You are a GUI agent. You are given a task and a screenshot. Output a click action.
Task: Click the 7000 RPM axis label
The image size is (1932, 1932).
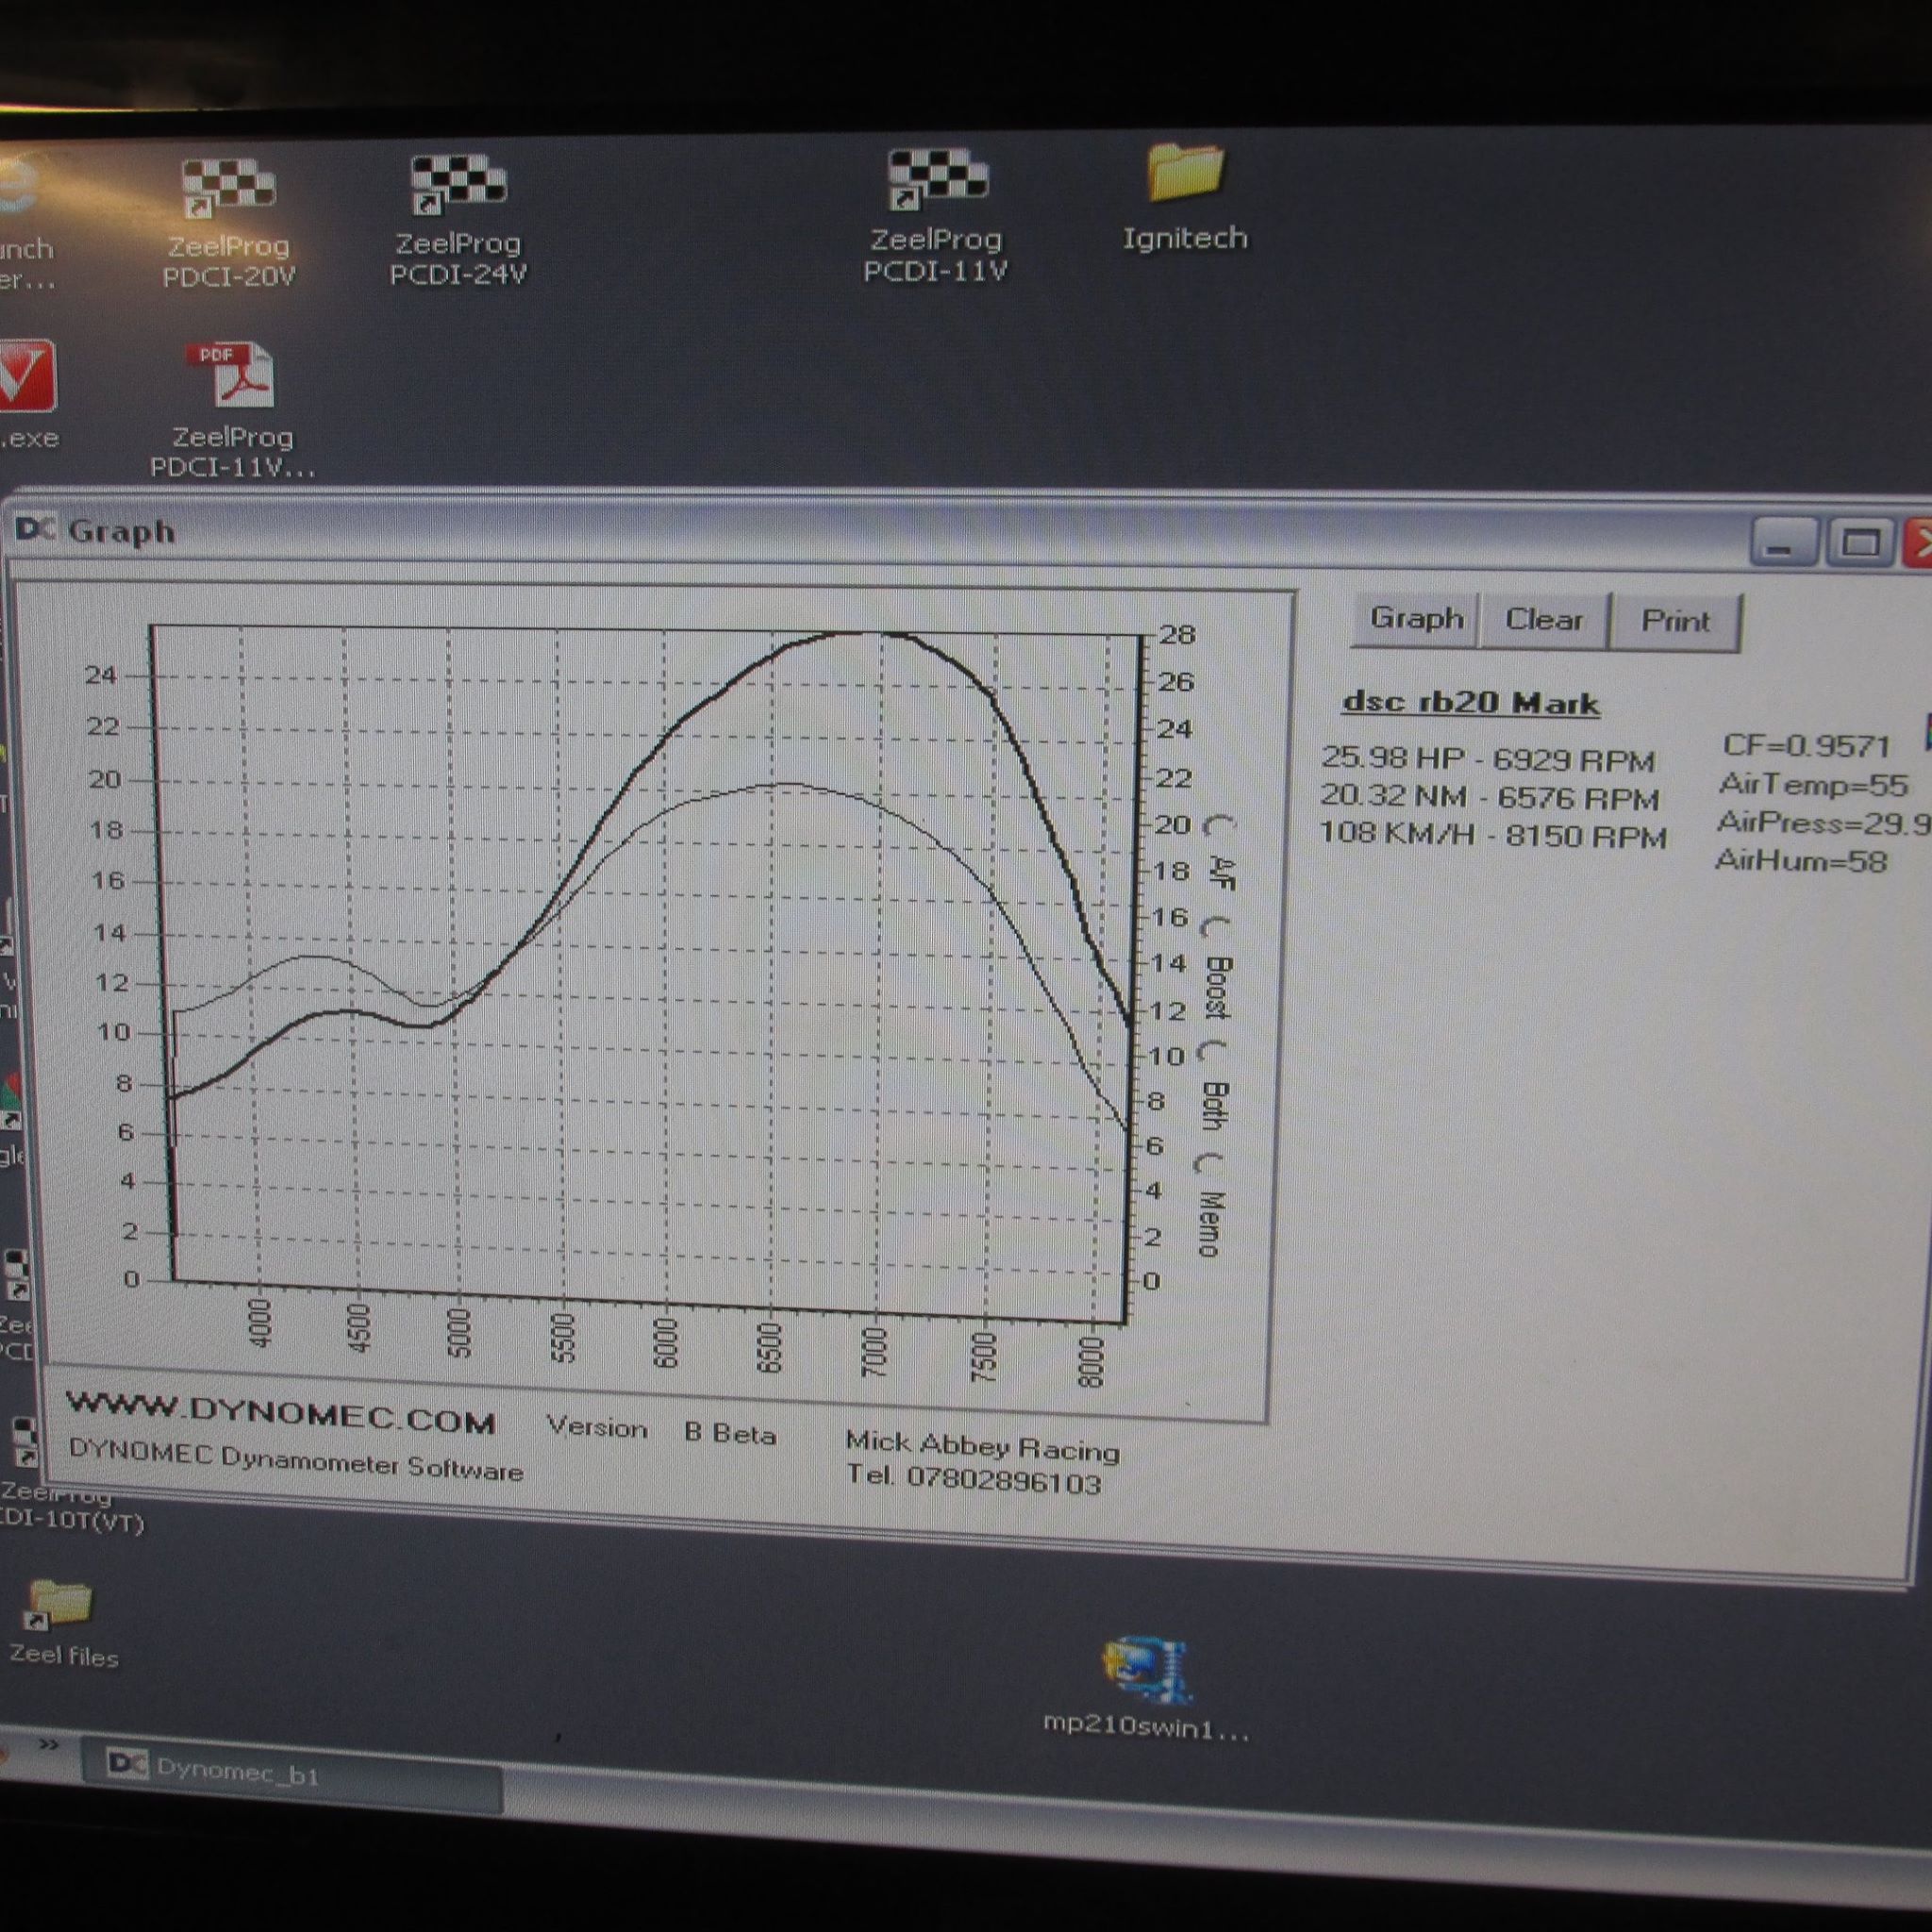point(874,1351)
